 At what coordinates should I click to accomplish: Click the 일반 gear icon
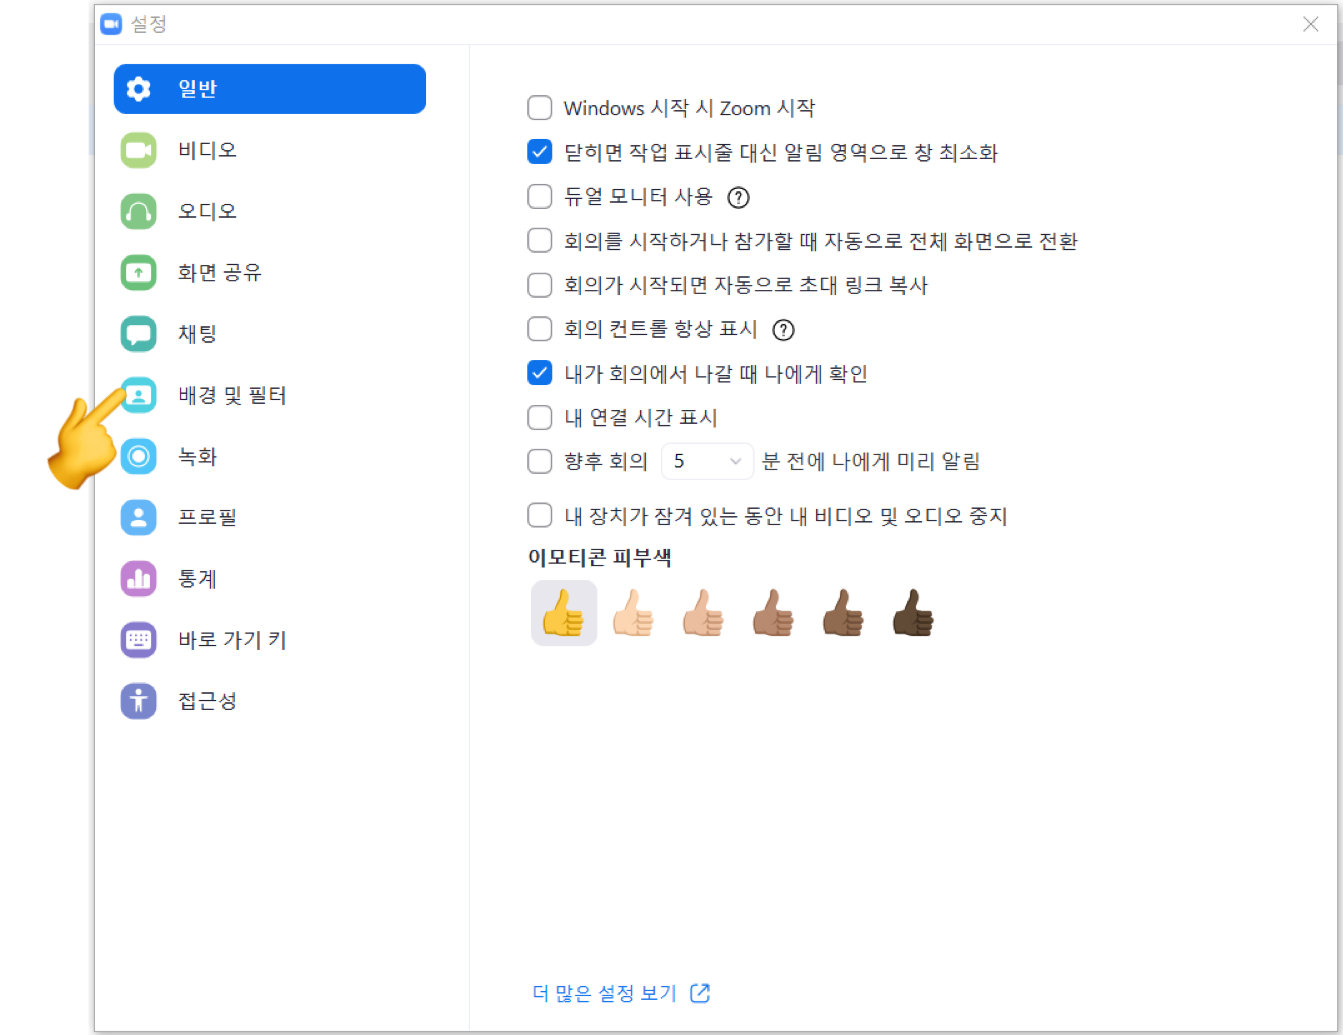coord(139,89)
